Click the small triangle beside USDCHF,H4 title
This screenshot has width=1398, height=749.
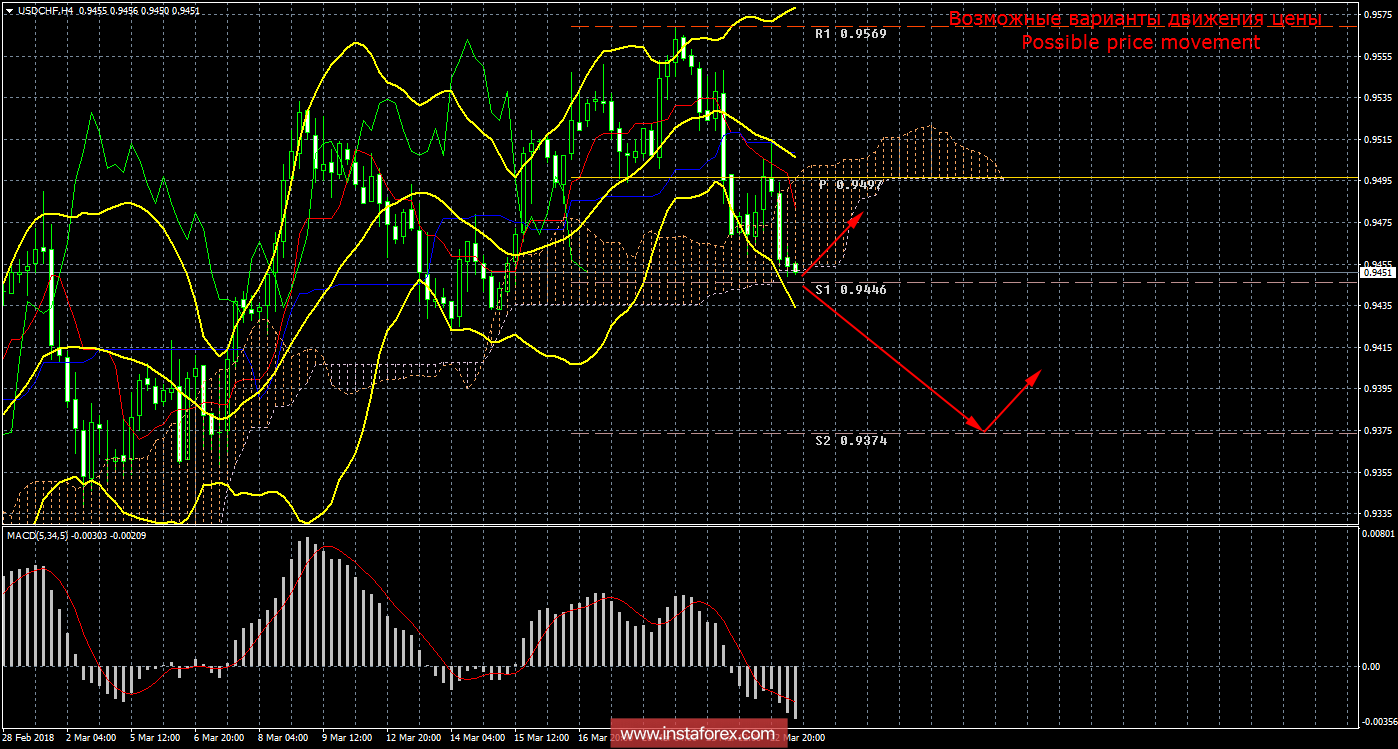[x=9, y=11]
